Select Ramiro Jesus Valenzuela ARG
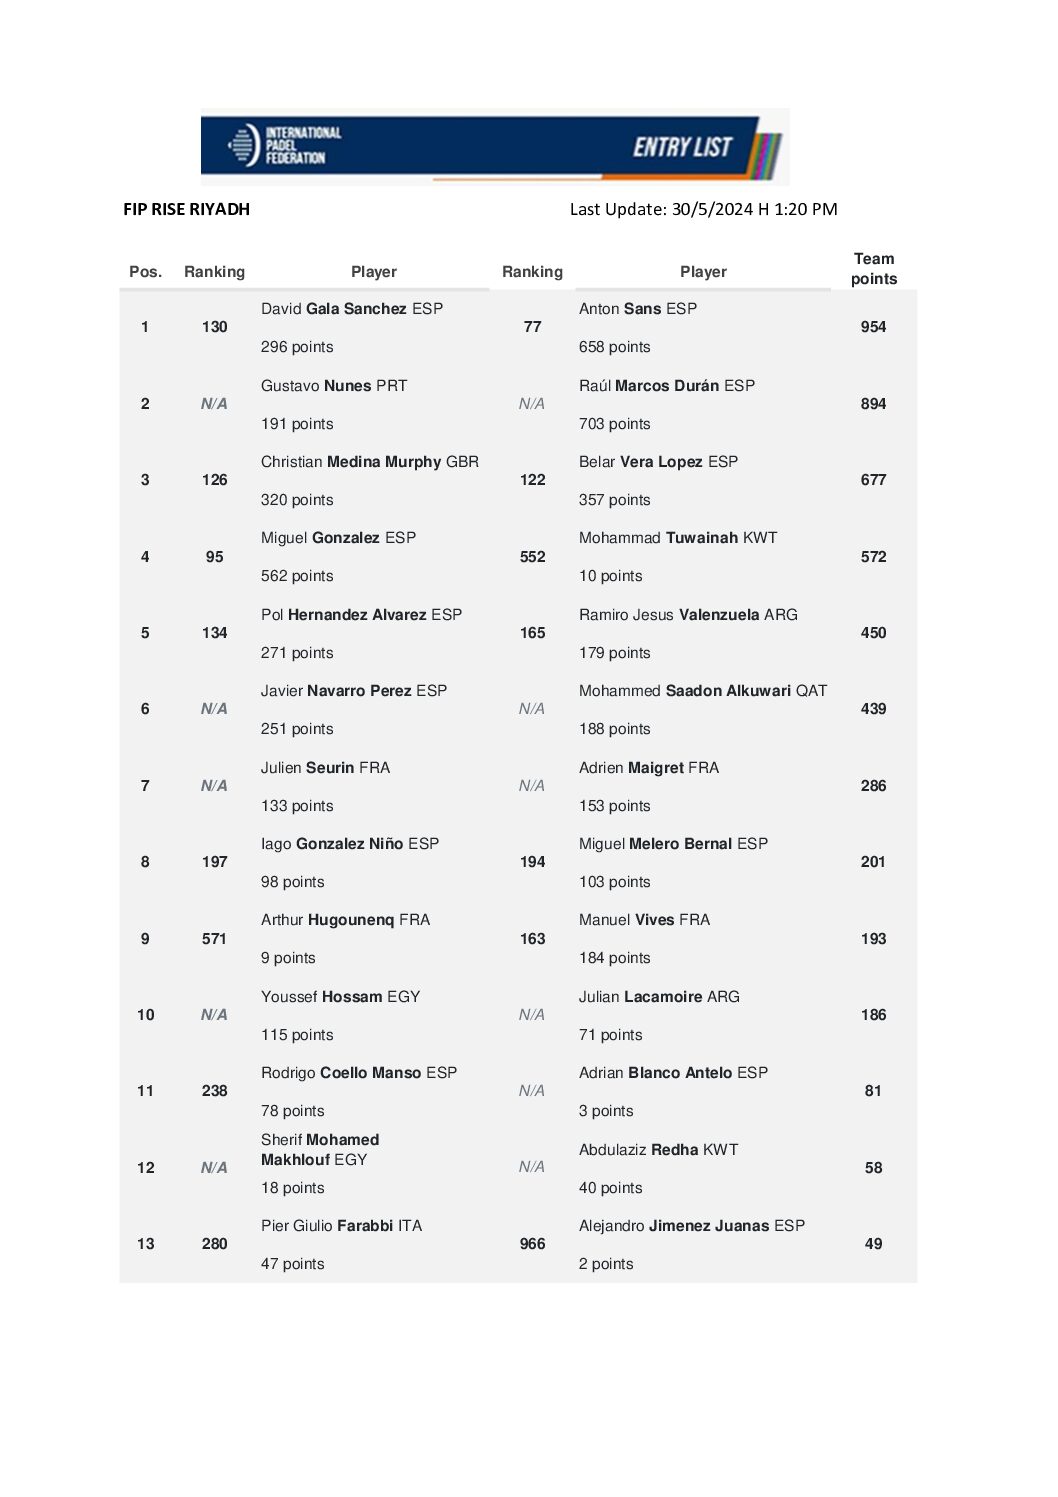 click(x=688, y=615)
